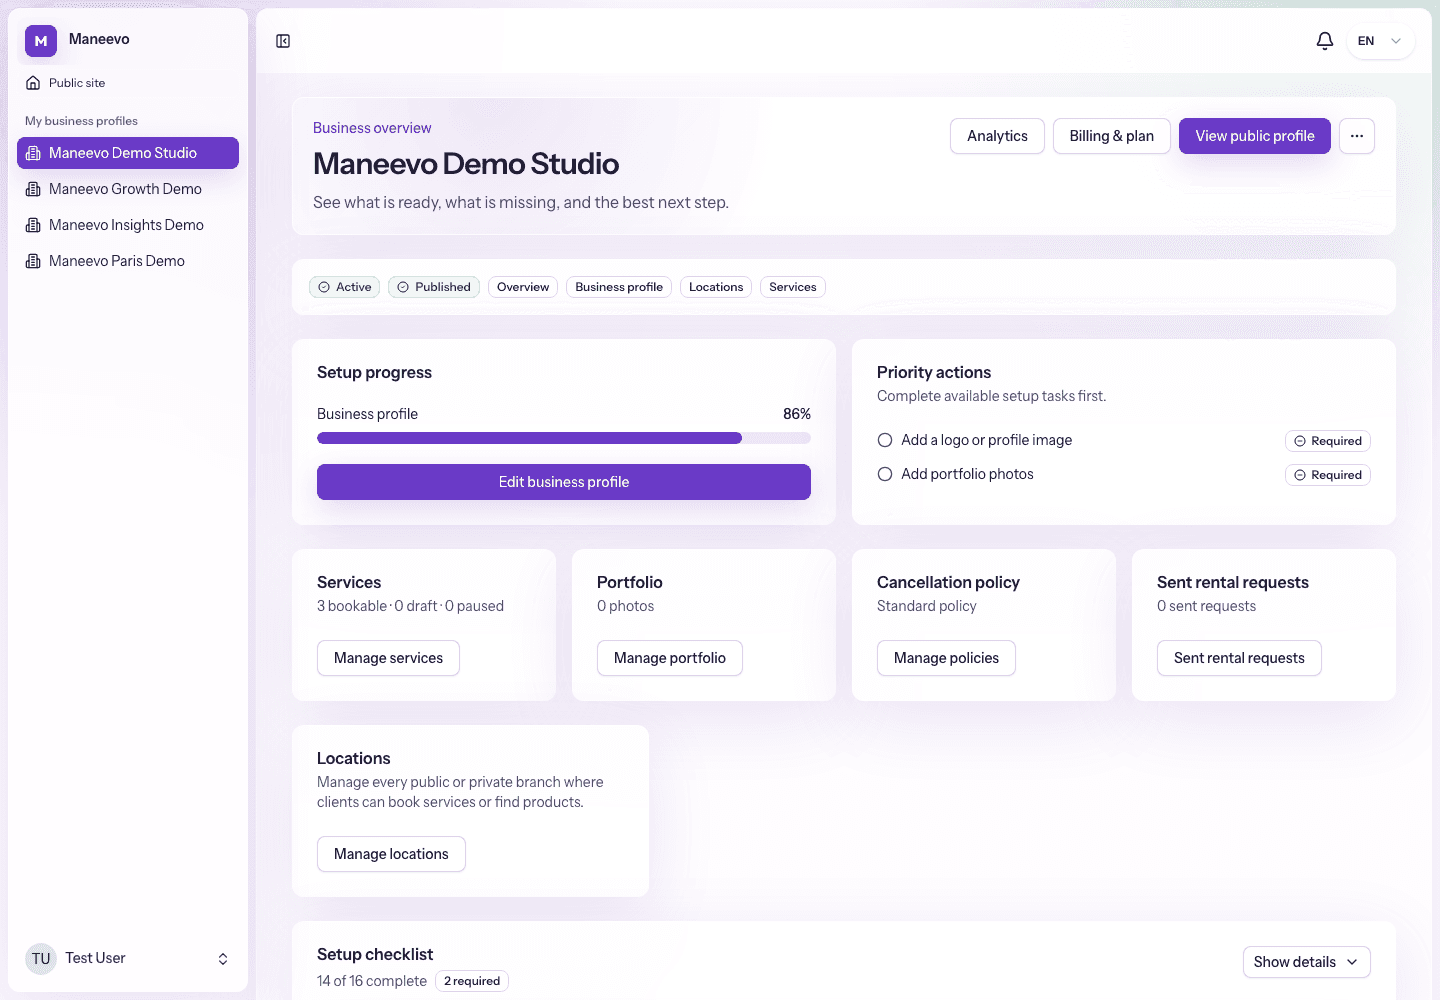Image resolution: width=1440 pixels, height=1000 pixels.
Task: Click the Maneevo logo icon
Action: click(x=41, y=41)
